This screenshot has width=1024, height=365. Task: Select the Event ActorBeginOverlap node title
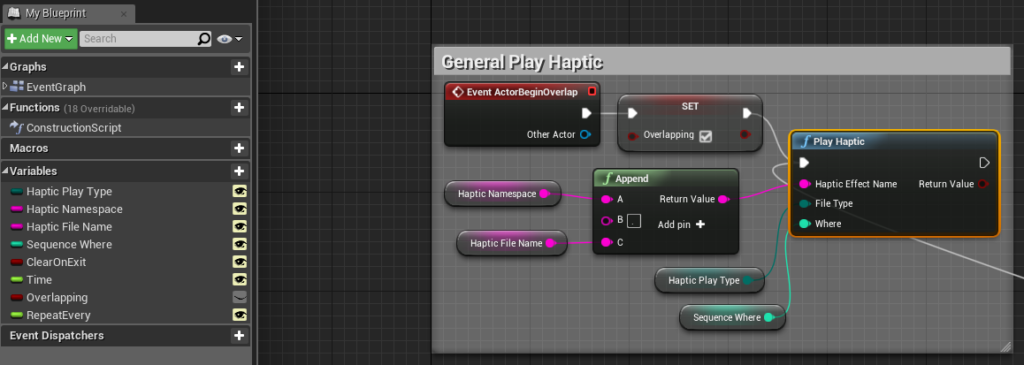[x=522, y=92]
